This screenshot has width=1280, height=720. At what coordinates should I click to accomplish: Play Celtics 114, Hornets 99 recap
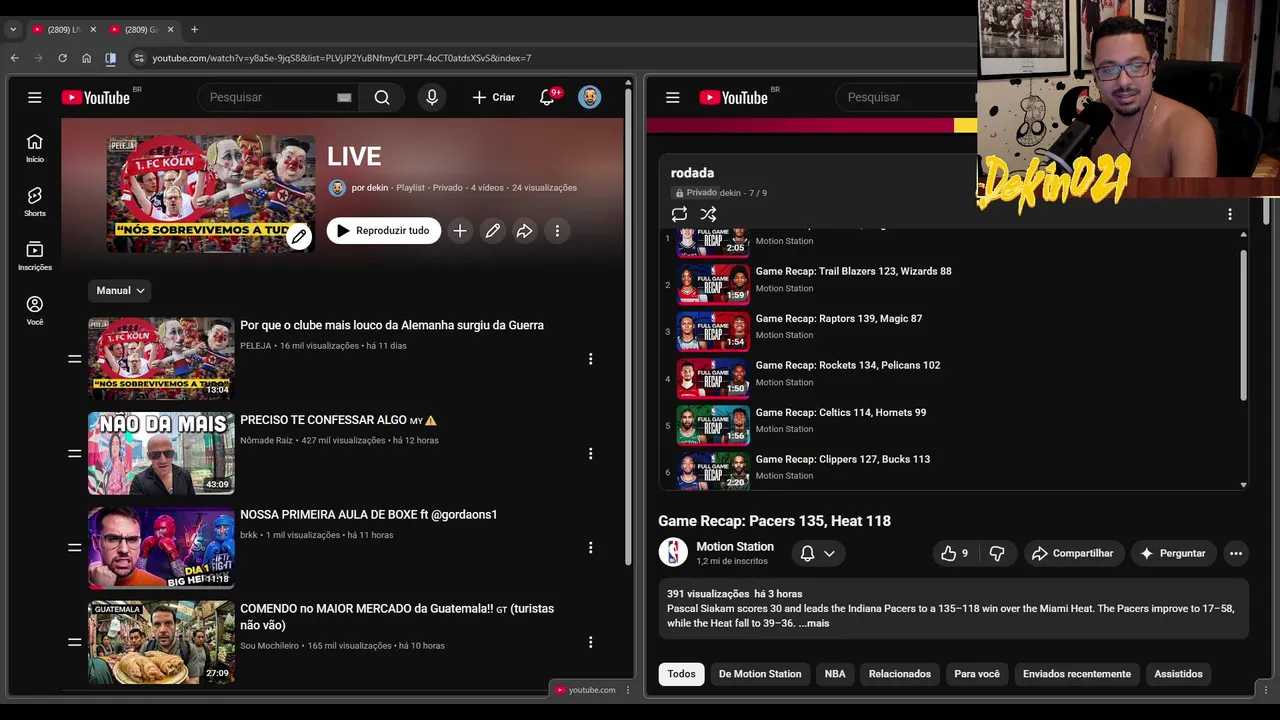840,412
